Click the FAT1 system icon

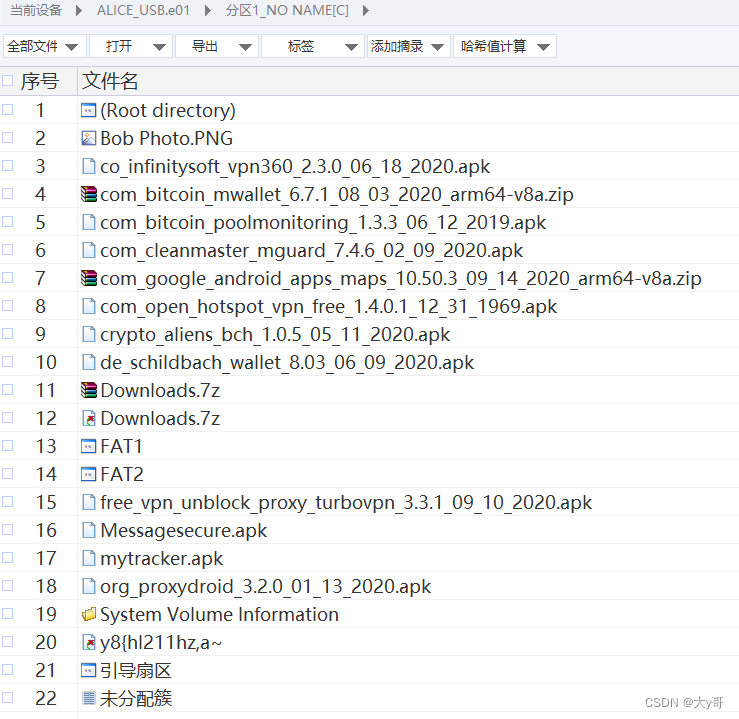[89, 446]
